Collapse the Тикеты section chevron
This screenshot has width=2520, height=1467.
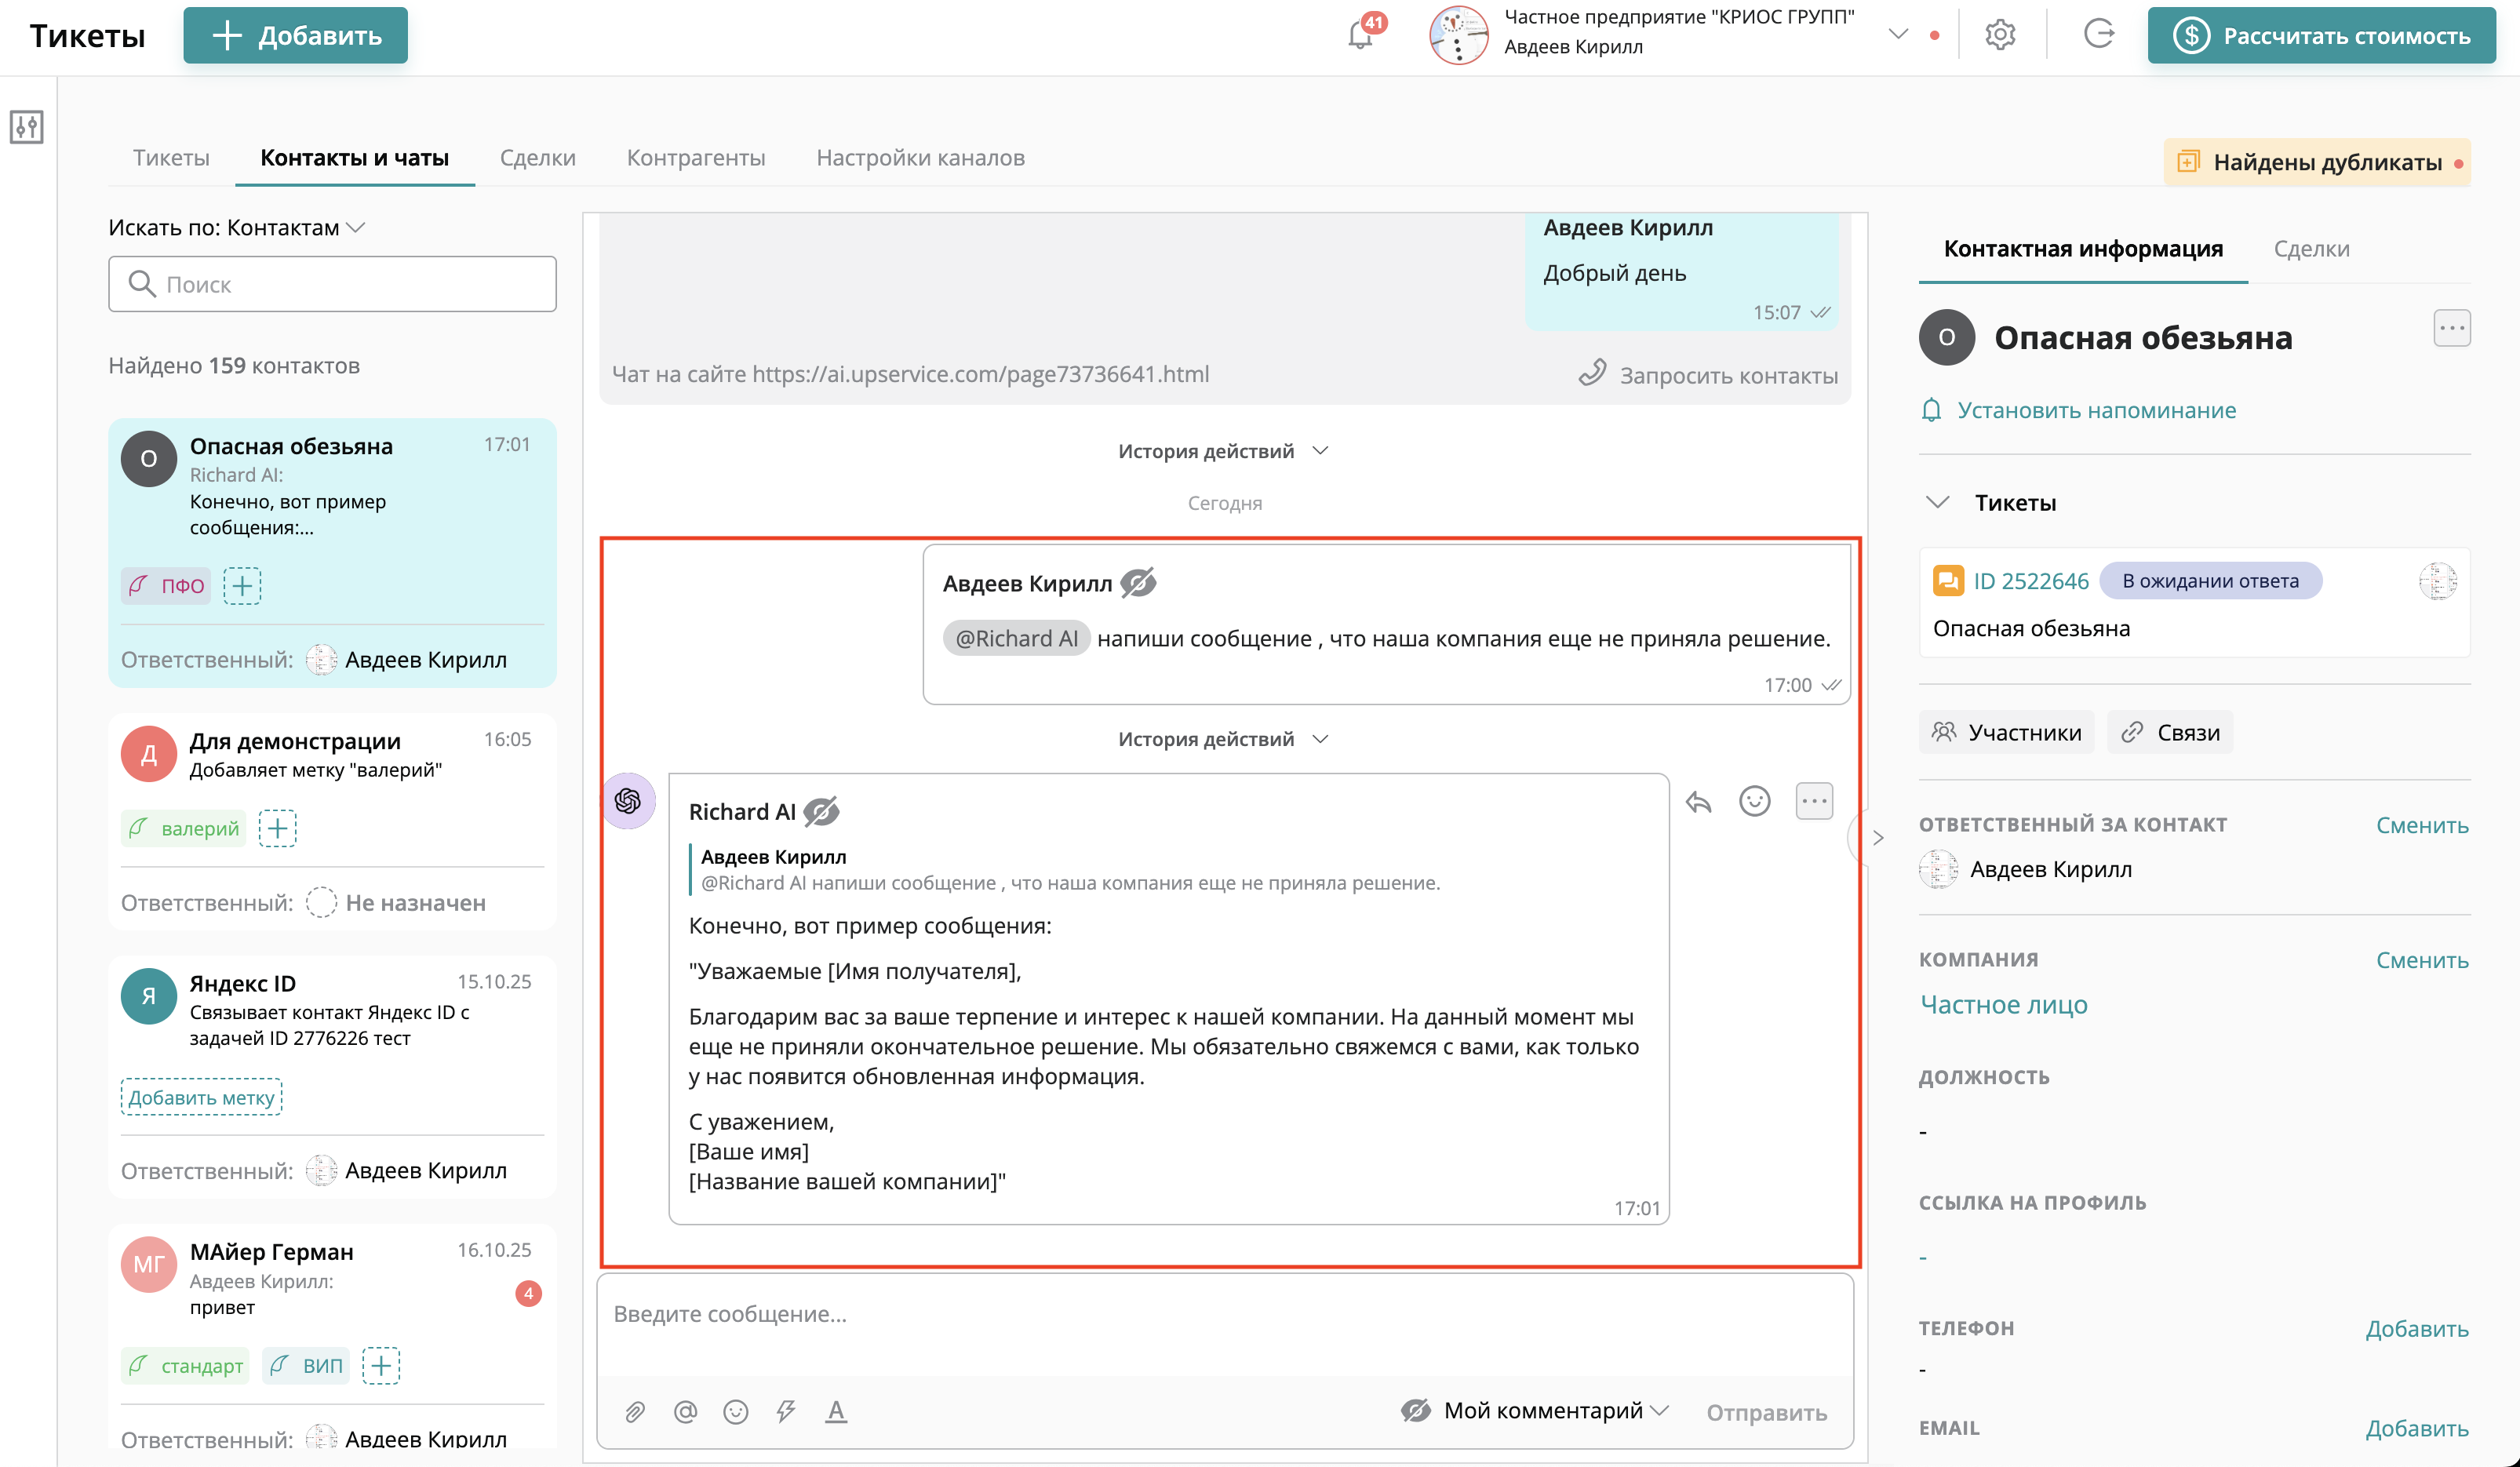(1938, 502)
